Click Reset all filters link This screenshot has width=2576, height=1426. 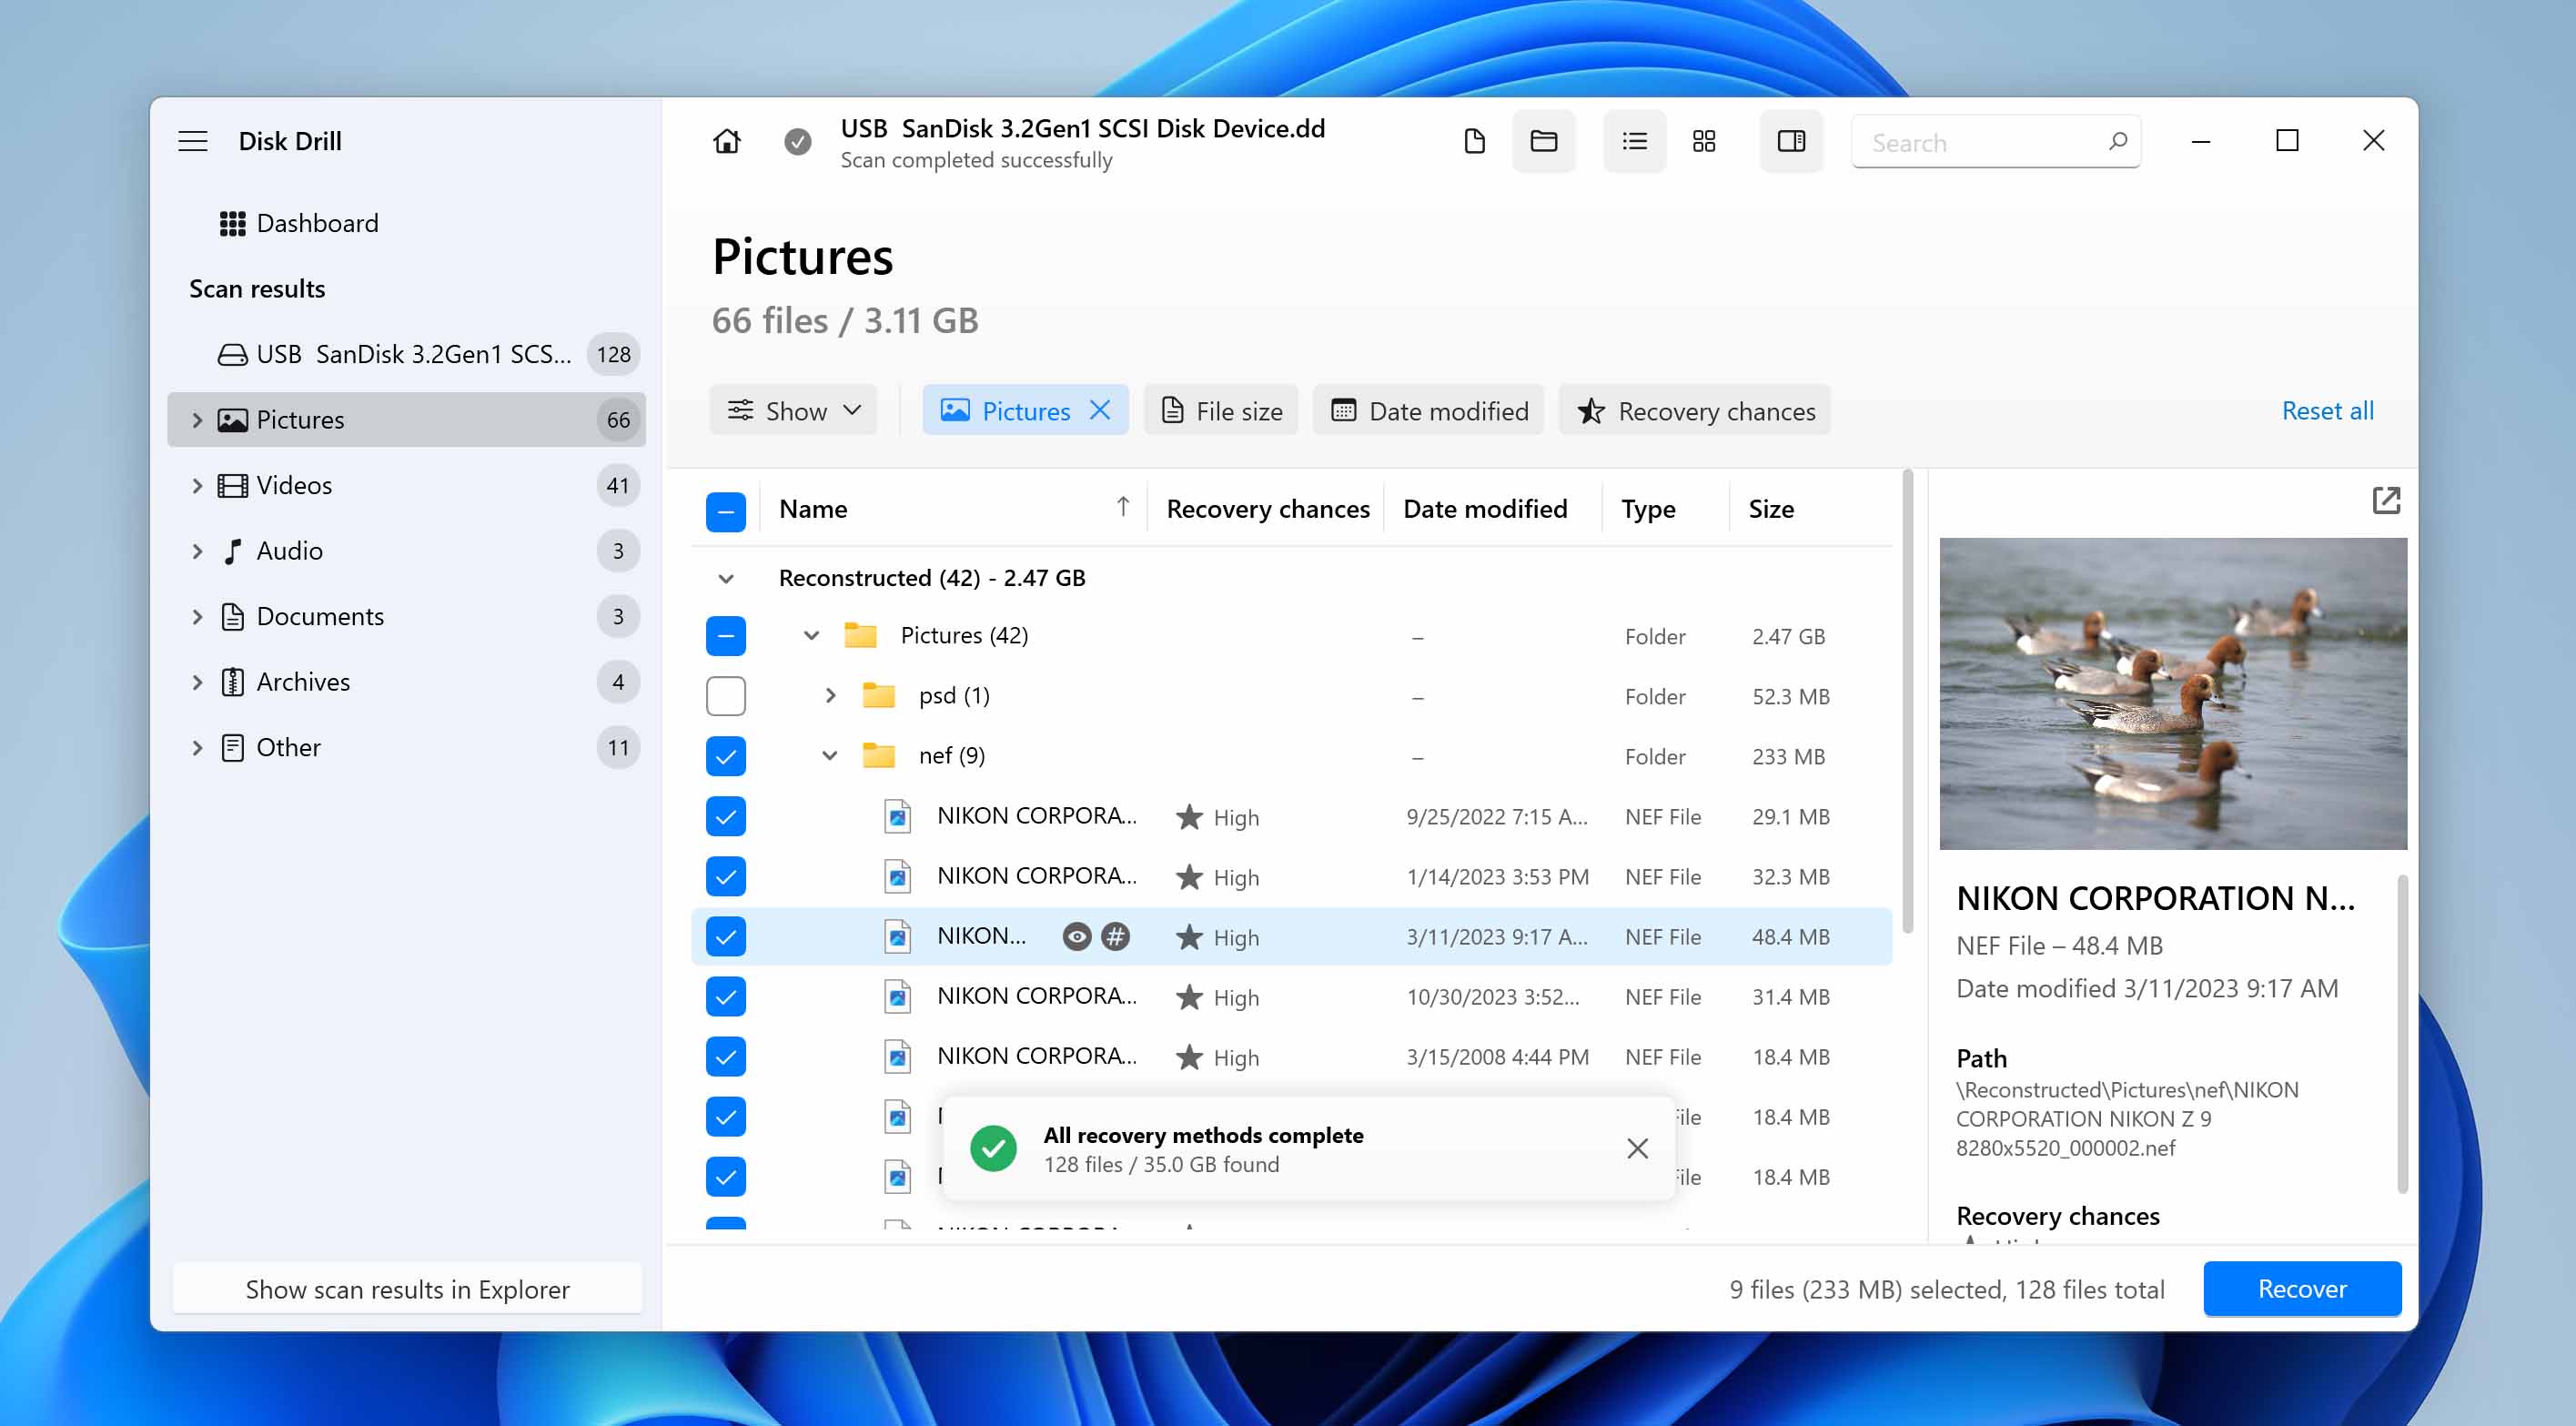point(2327,410)
